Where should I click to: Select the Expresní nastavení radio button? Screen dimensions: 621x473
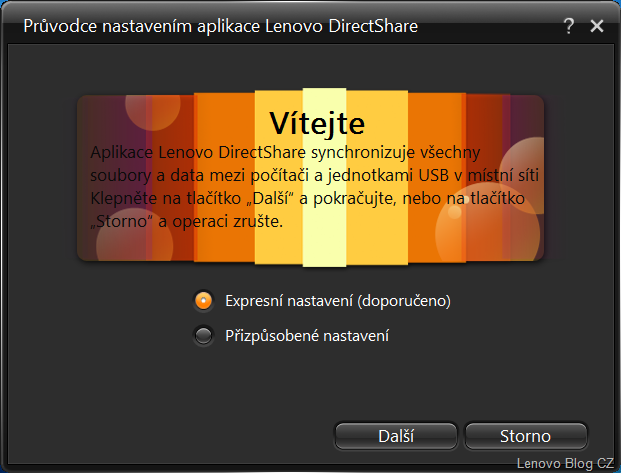pos(204,301)
